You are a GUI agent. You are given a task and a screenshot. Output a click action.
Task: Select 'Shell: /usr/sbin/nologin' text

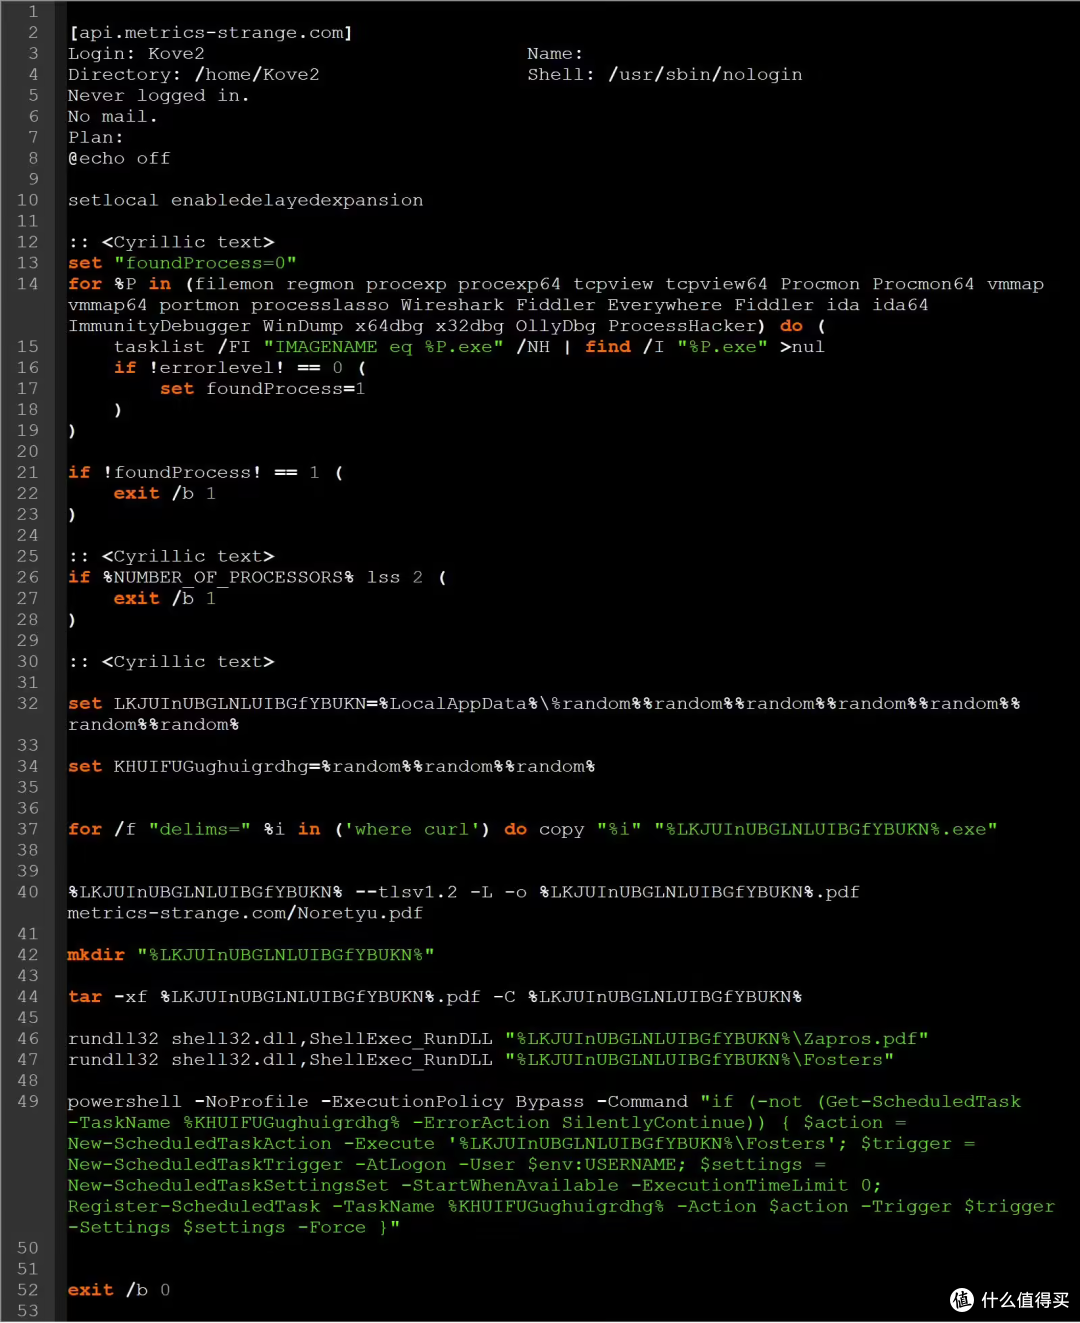[665, 75]
